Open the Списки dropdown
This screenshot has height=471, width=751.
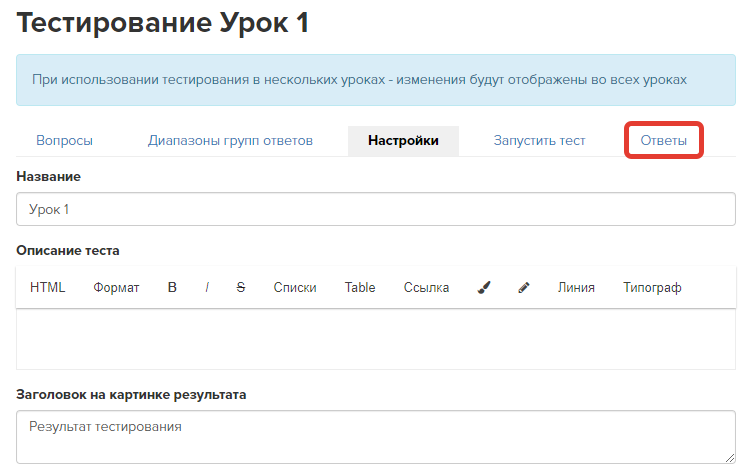click(295, 287)
